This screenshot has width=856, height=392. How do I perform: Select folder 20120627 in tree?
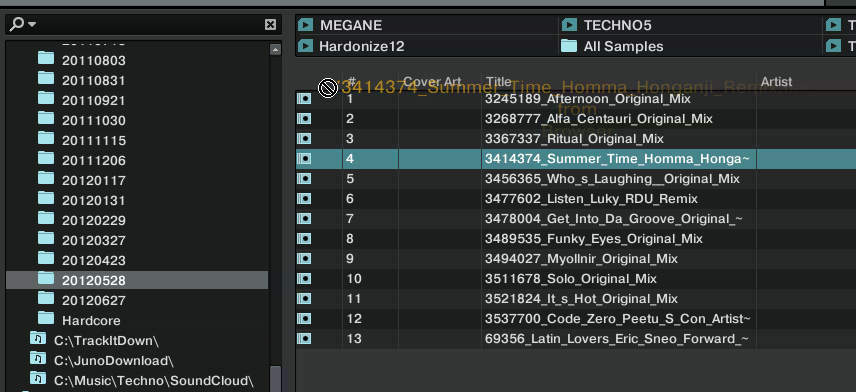point(93,300)
